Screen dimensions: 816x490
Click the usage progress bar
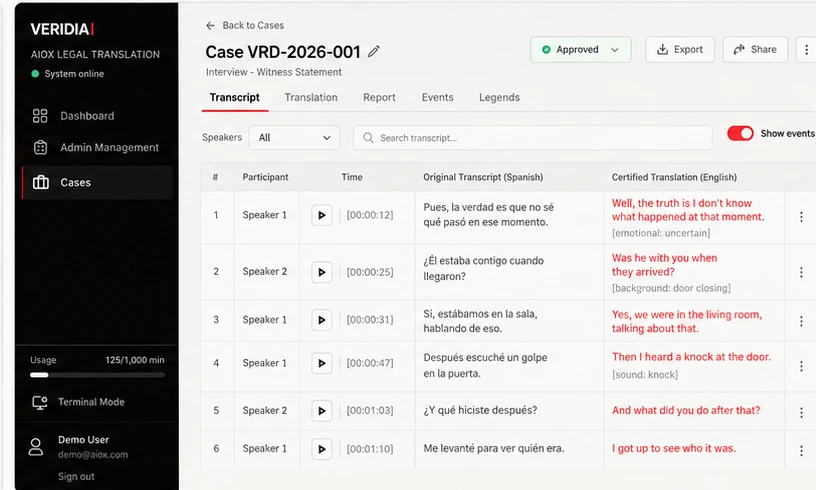97,375
